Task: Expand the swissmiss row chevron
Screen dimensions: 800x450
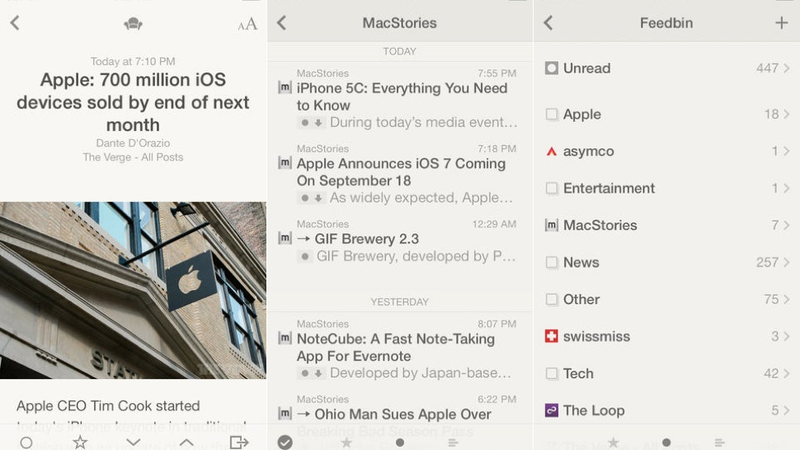Action: (786, 336)
